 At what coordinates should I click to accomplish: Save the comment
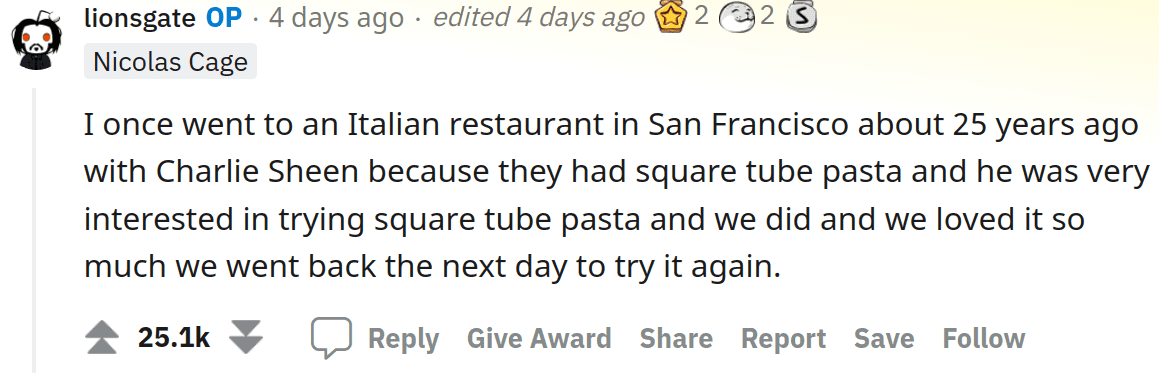(884, 339)
